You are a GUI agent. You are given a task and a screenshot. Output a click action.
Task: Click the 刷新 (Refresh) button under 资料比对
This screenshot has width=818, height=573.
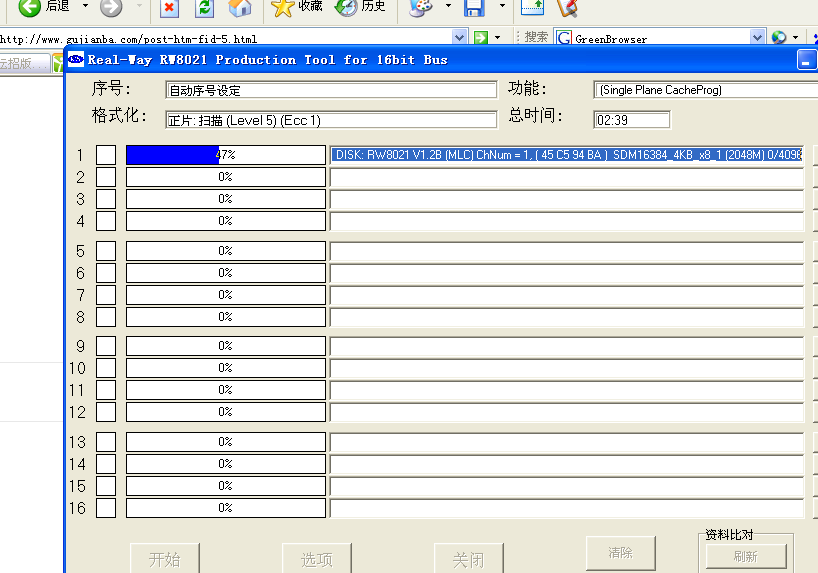click(x=746, y=556)
